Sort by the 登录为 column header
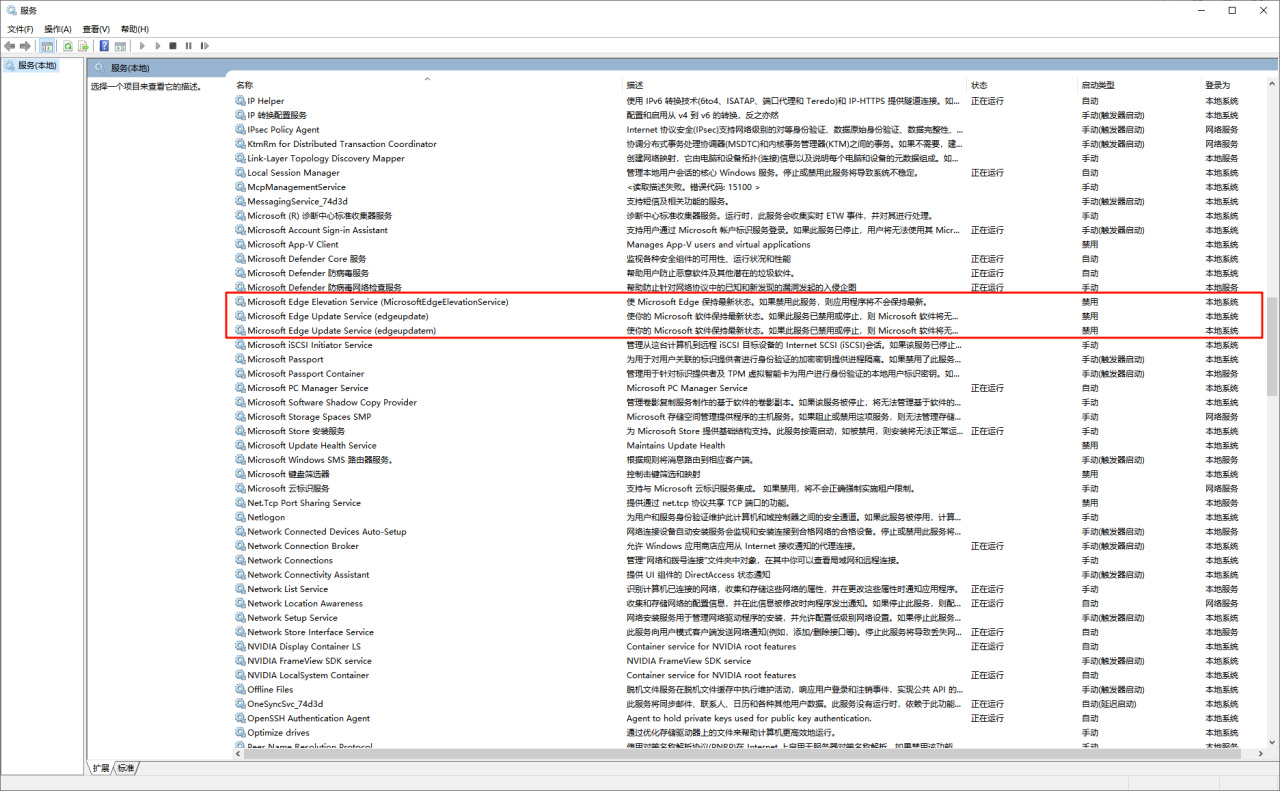This screenshot has height=791, width=1280. coord(1233,85)
